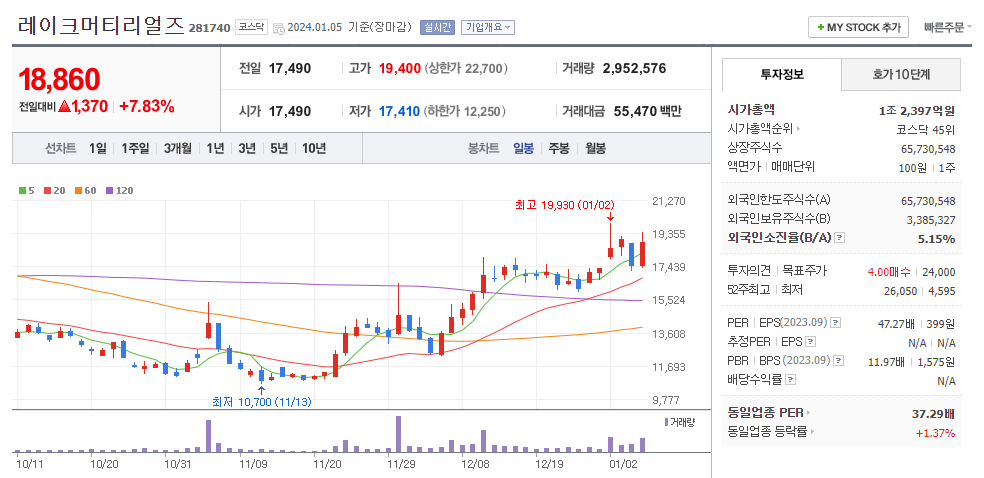Click the 37.29배 sector PER value
The image size is (984, 478).
[933, 413]
